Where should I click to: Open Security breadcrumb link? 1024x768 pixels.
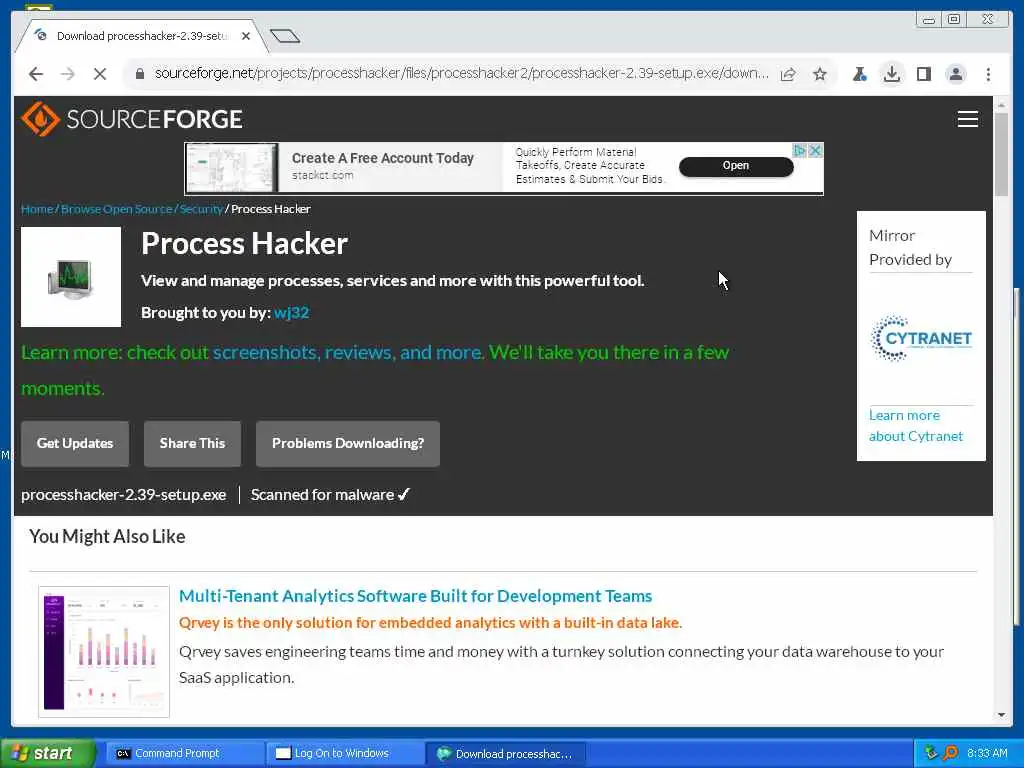(201, 209)
